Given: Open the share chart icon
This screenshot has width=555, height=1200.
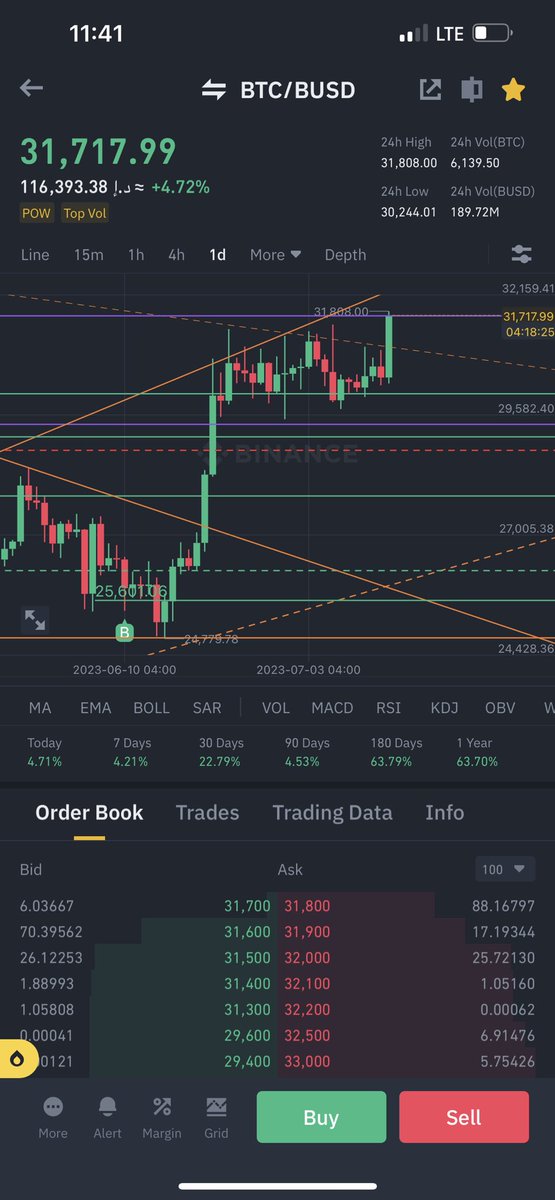Looking at the screenshot, I should [x=430, y=89].
